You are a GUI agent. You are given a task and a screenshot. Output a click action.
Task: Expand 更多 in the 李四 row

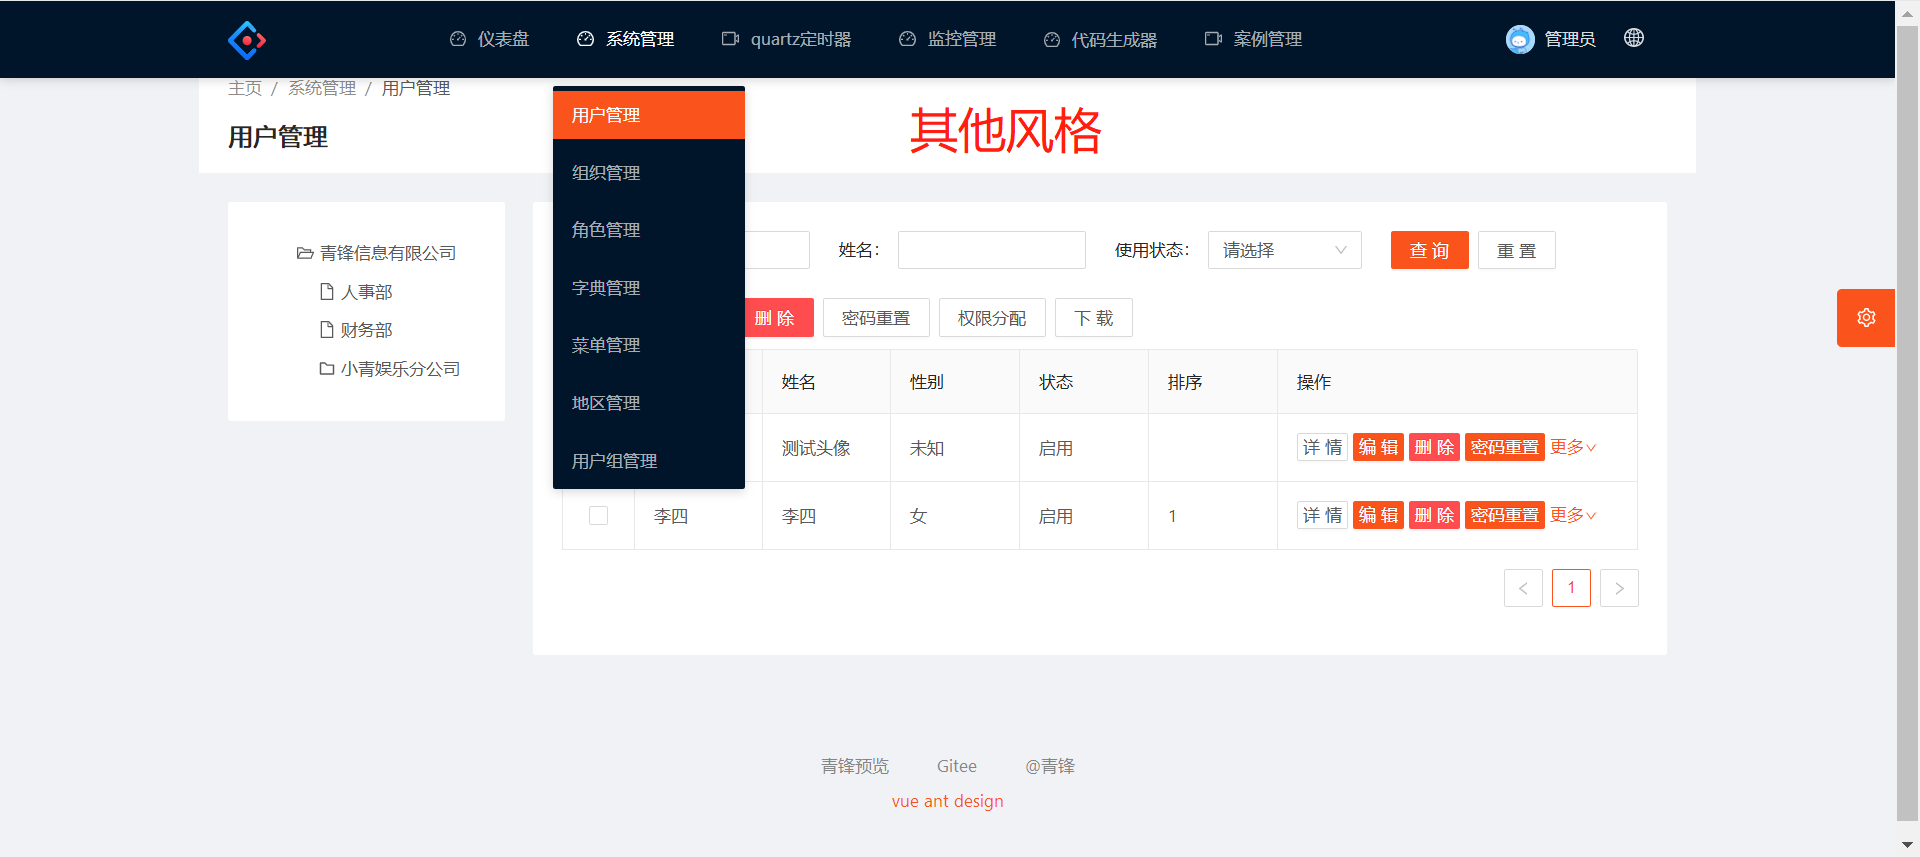(x=1573, y=515)
